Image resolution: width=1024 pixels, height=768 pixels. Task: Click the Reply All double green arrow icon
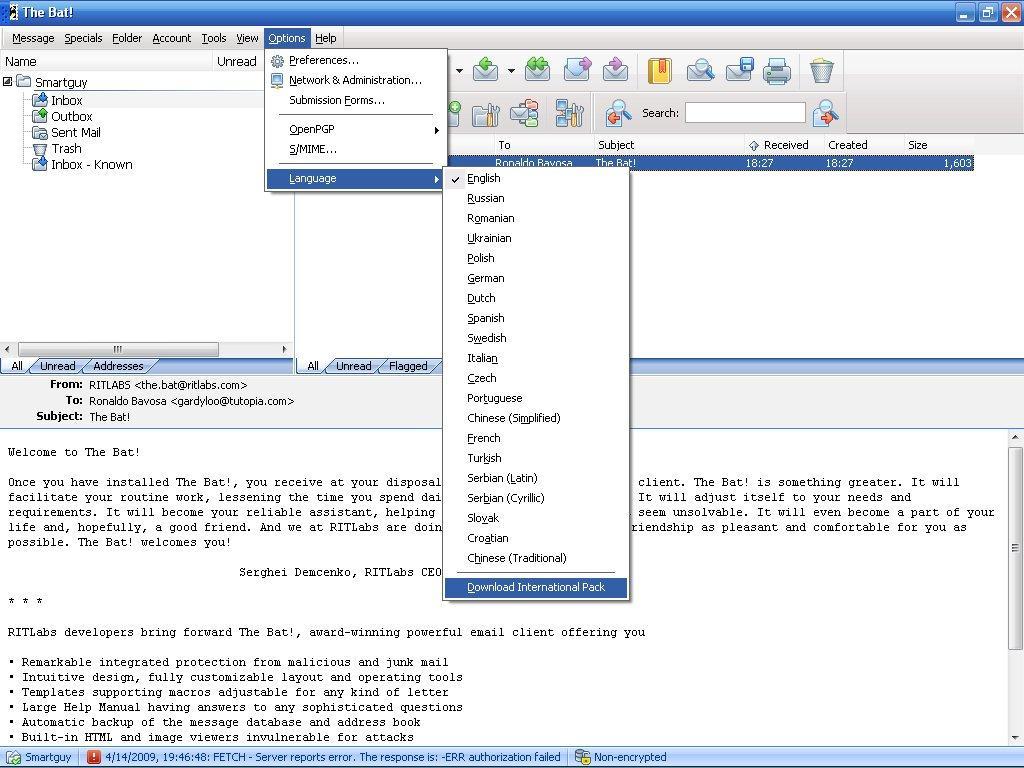[x=537, y=70]
